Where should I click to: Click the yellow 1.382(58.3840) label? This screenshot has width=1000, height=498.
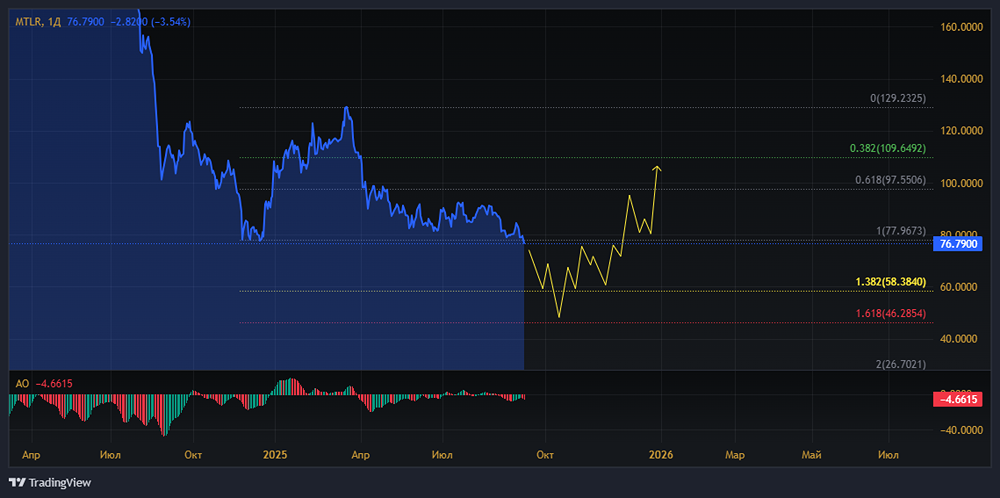891,281
